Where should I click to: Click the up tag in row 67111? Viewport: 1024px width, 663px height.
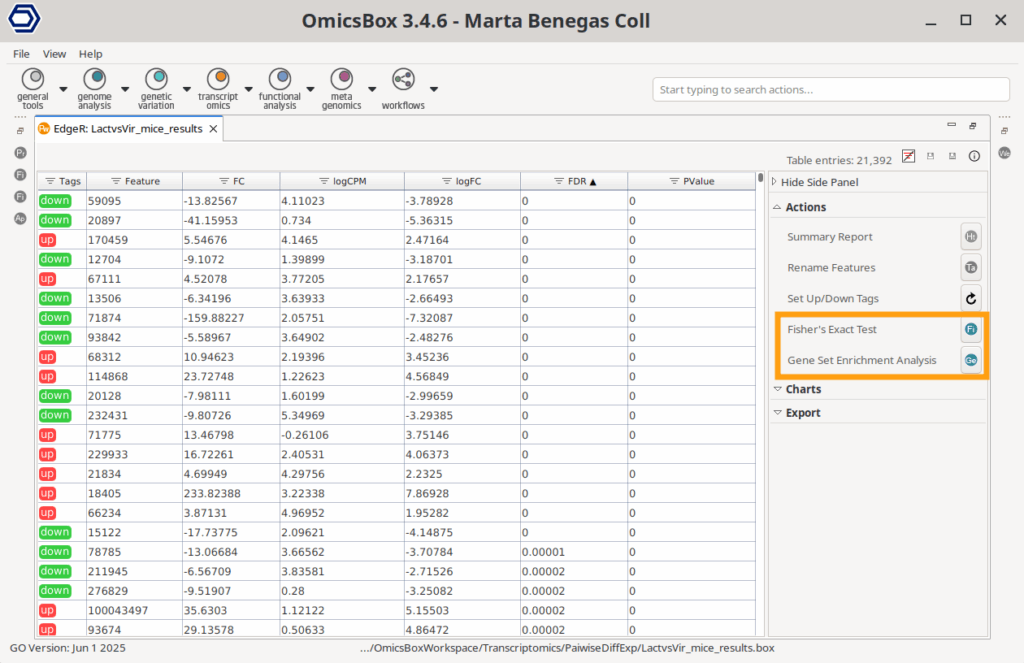tap(47, 279)
